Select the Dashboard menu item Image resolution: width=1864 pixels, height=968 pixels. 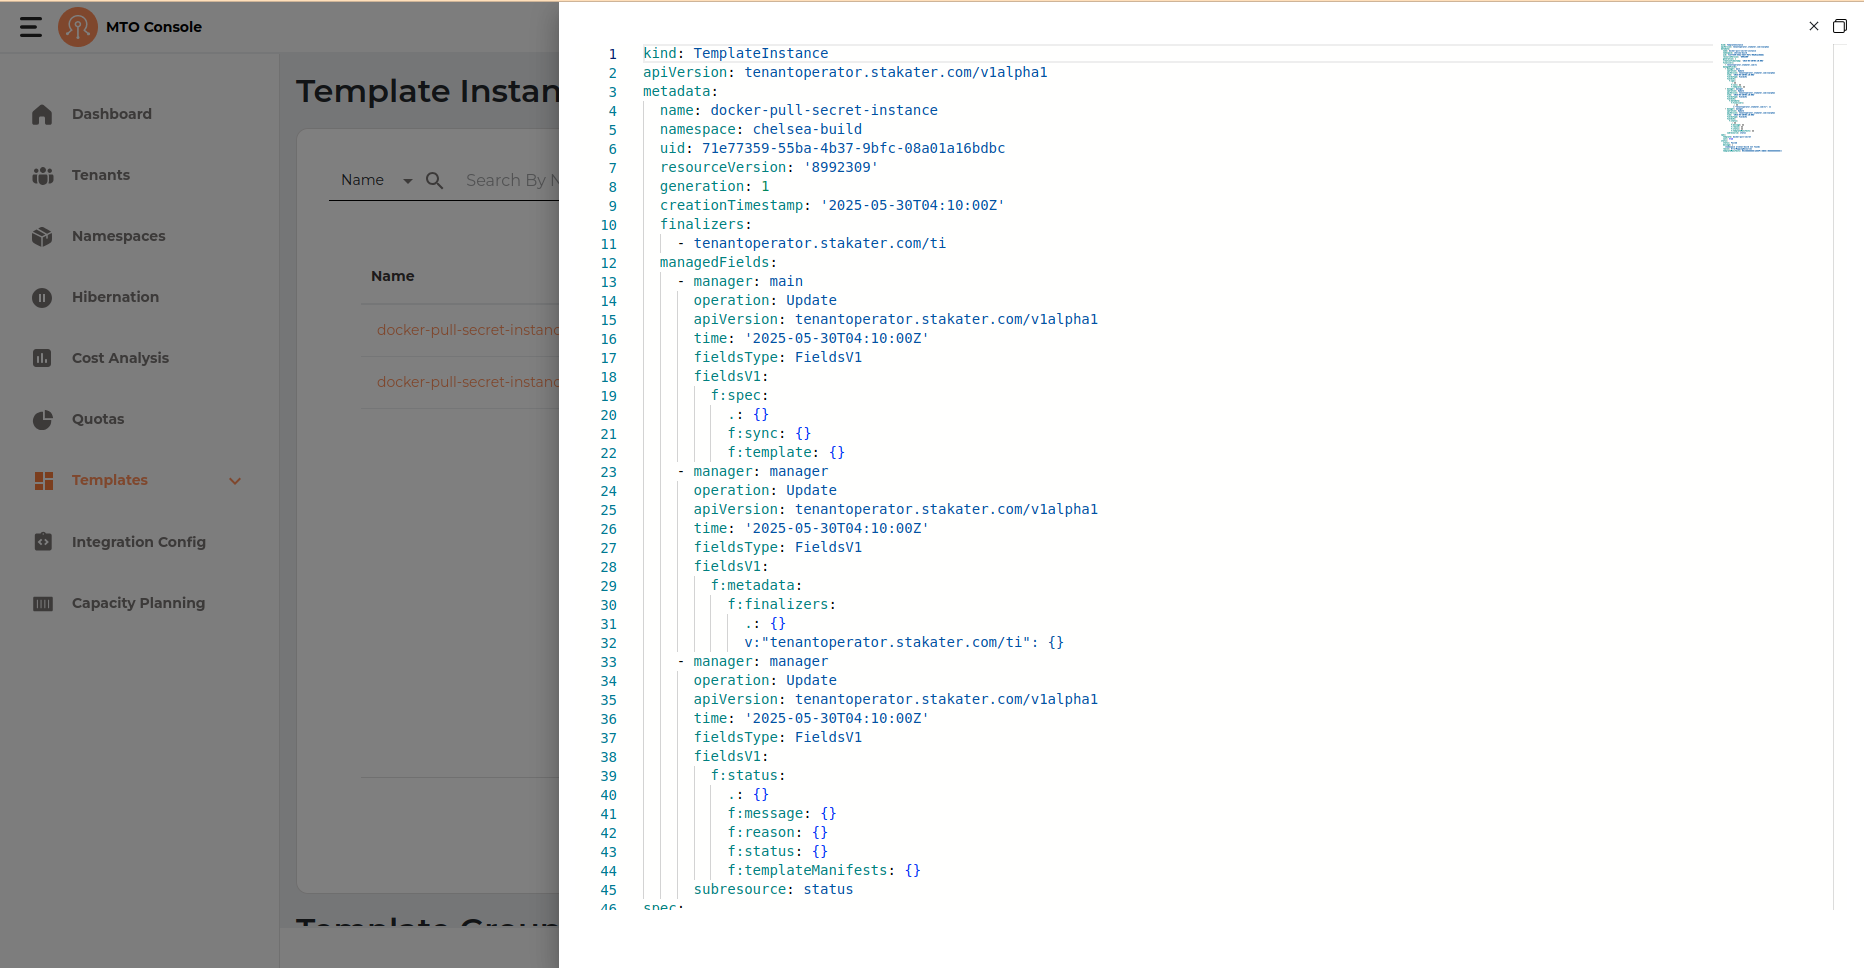click(111, 114)
